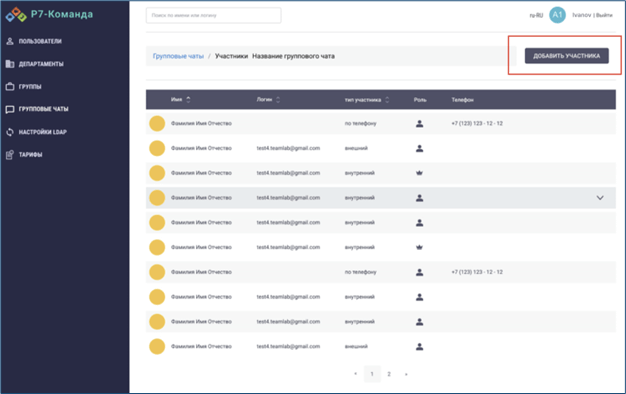Sort by тип участника column
The image size is (626, 394).
367,99
